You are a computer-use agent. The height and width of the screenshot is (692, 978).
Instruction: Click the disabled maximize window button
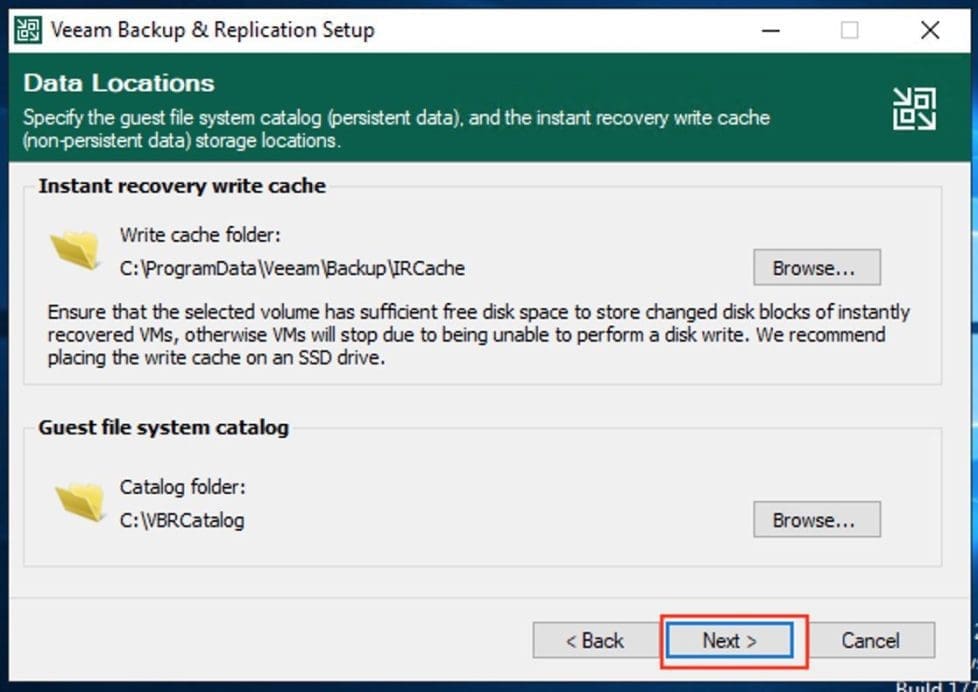tap(849, 30)
